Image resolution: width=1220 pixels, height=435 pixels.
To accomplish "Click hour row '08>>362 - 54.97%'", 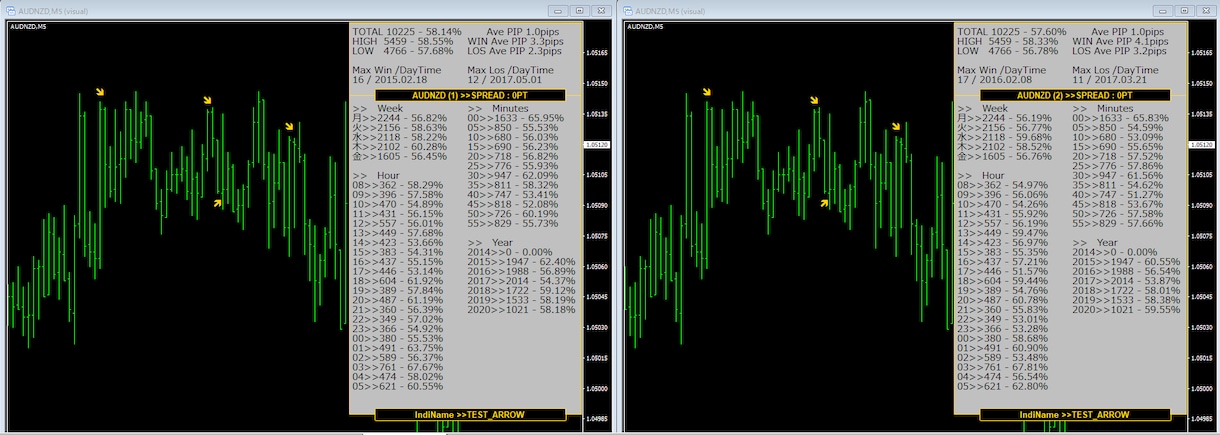I will tap(1002, 185).
